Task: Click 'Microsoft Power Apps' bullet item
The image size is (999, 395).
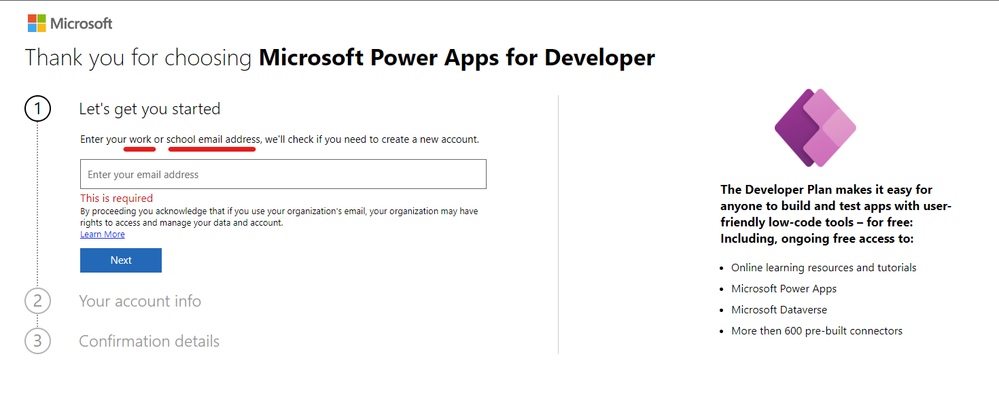Action: click(x=784, y=289)
